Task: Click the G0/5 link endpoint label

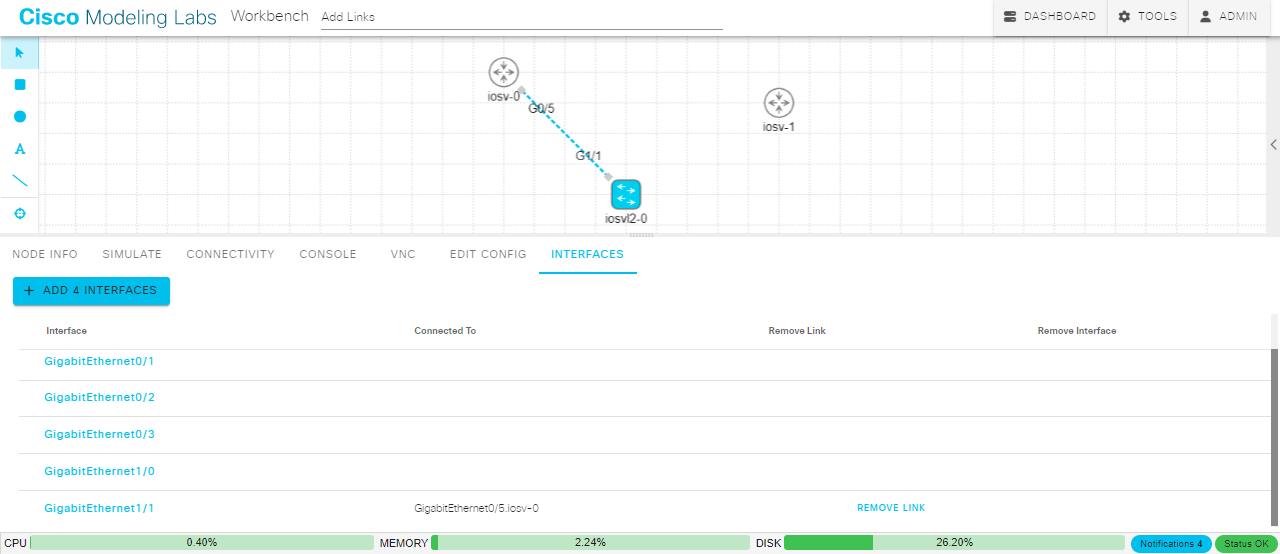Action: tap(541, 108)
